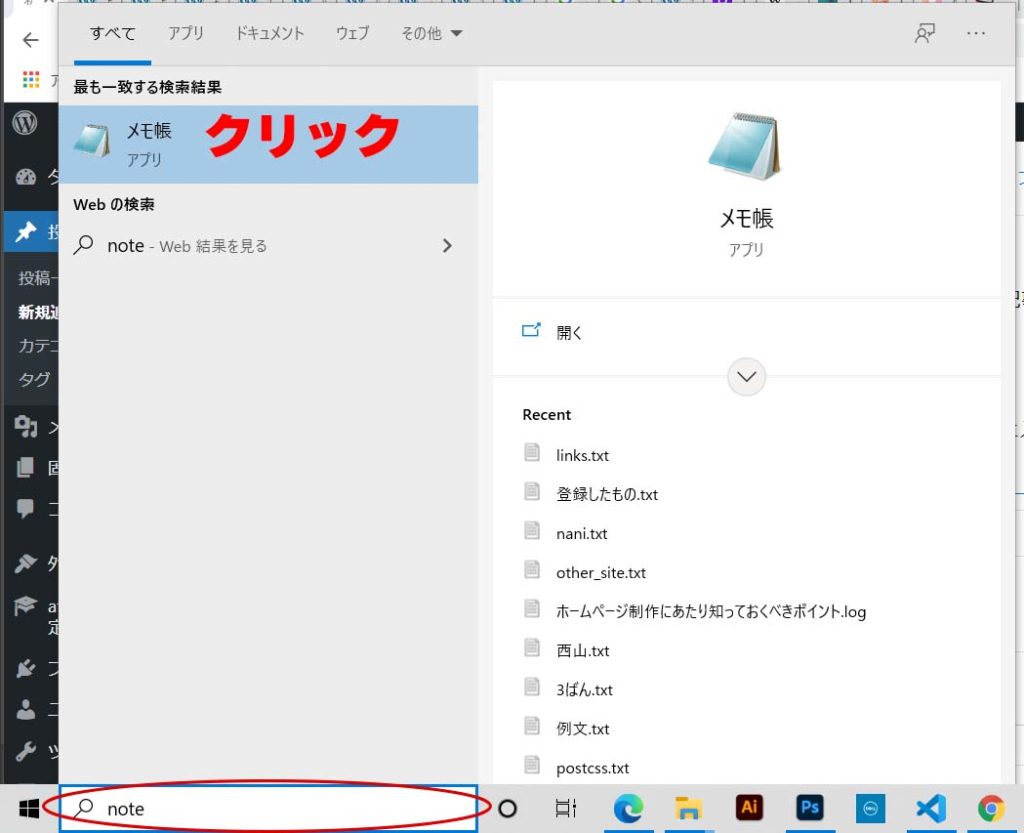Open Adobe Photoshop from the taskbar
The height and width of the screenshot is (833, 1024).
coord(810,808)
